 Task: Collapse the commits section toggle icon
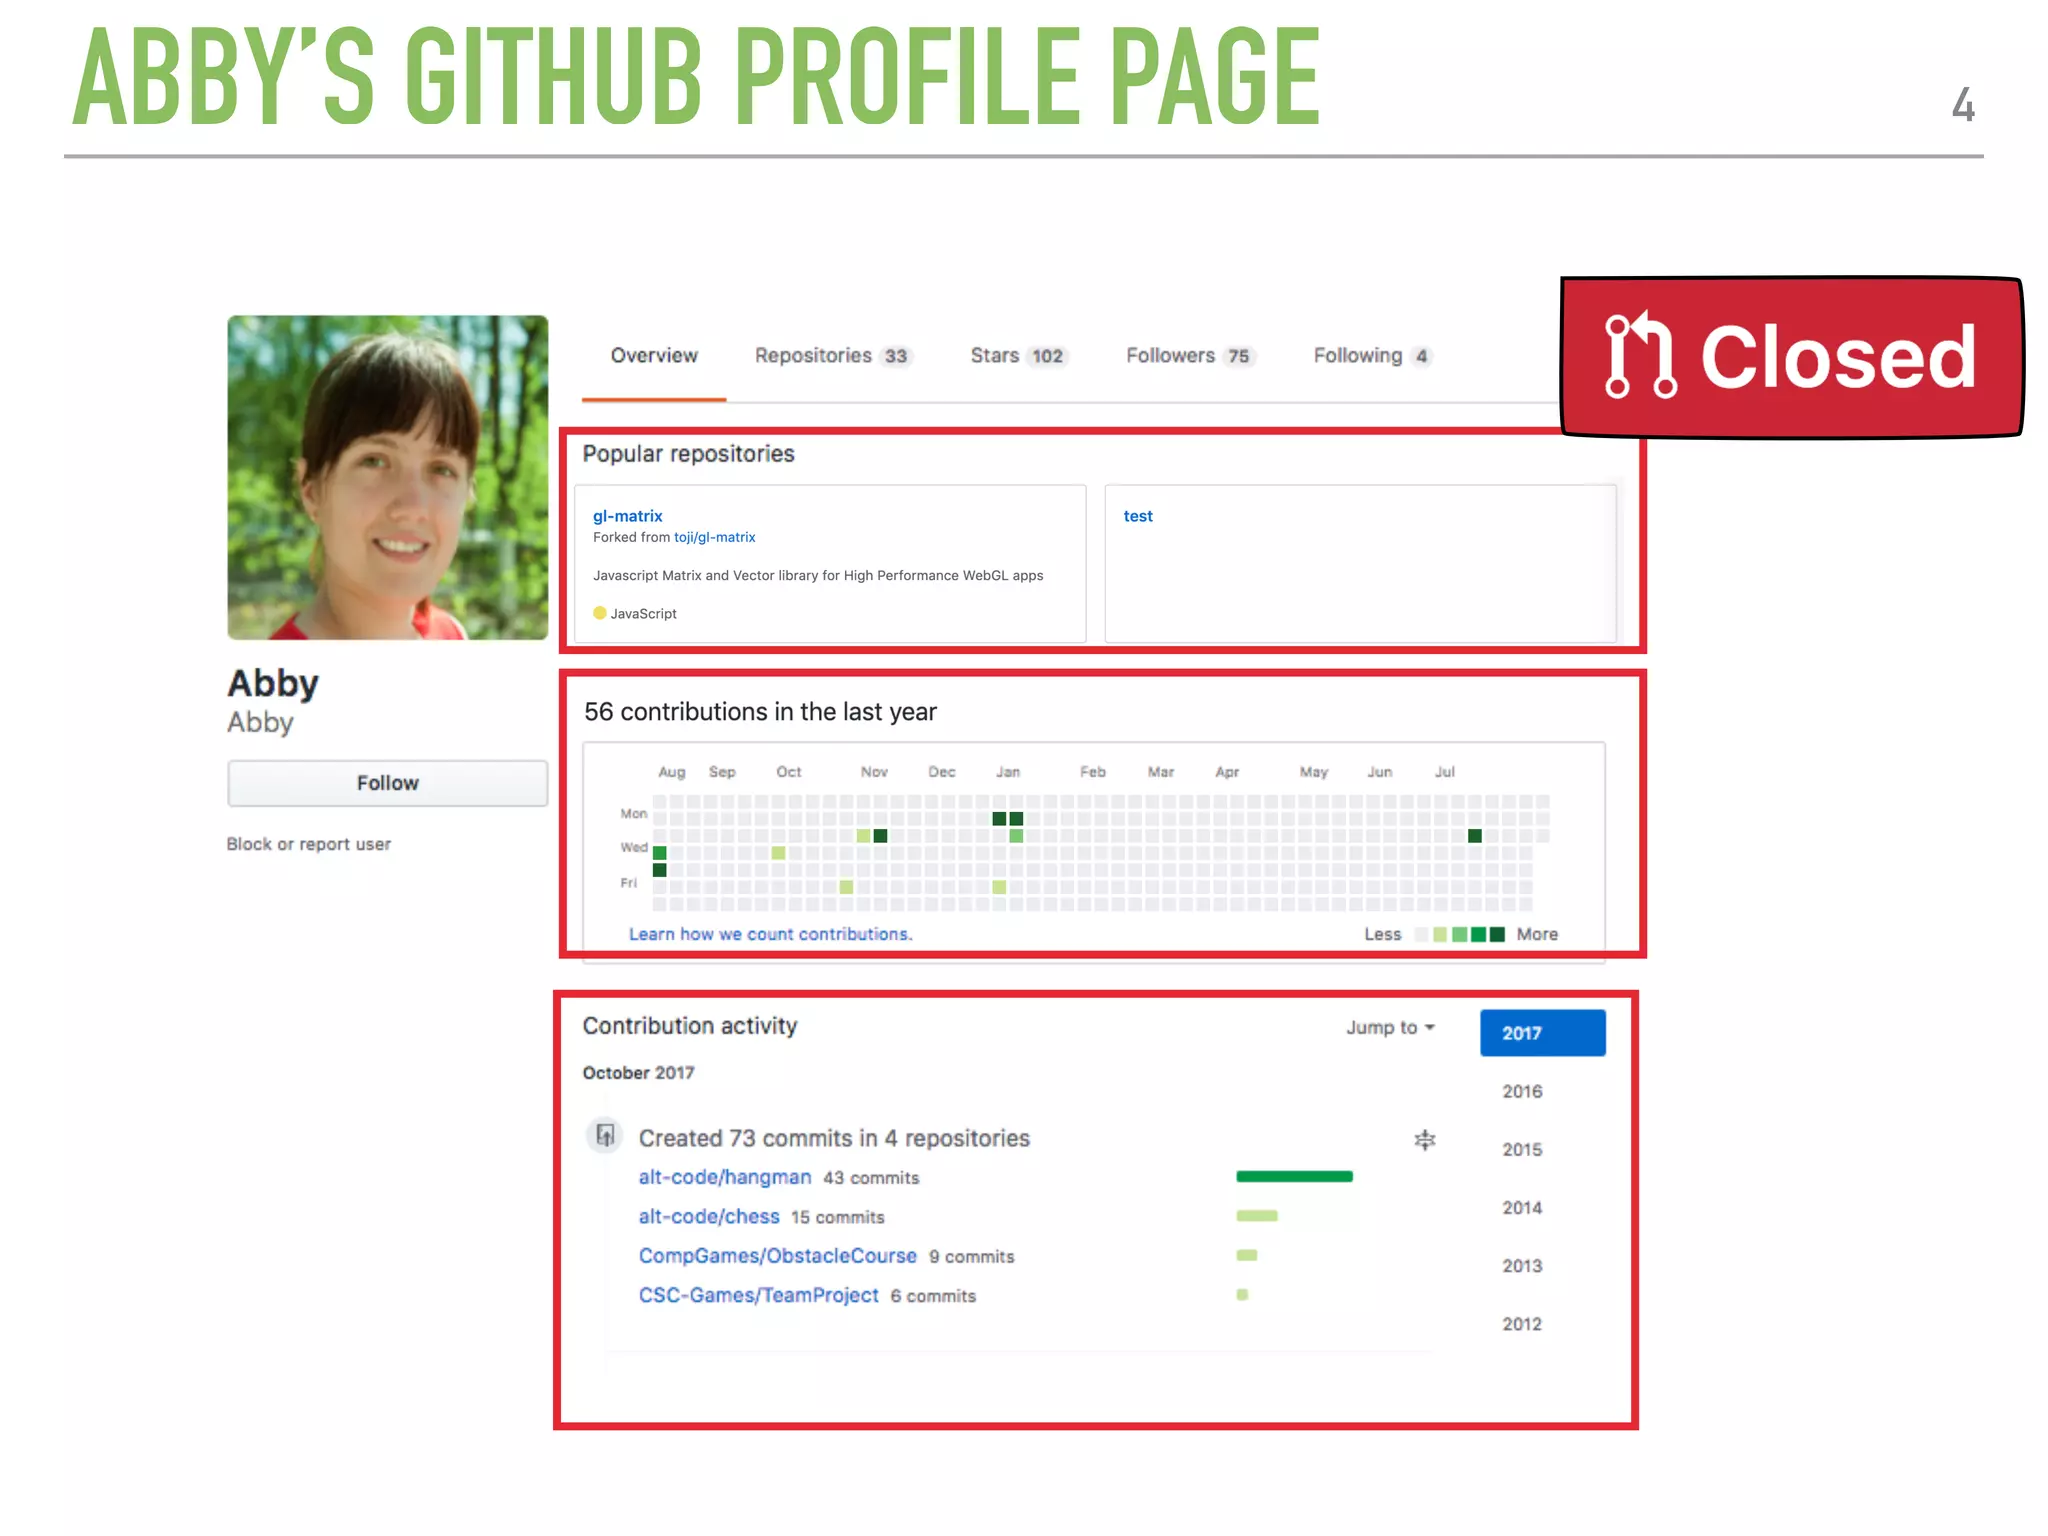[1425, 1140]
